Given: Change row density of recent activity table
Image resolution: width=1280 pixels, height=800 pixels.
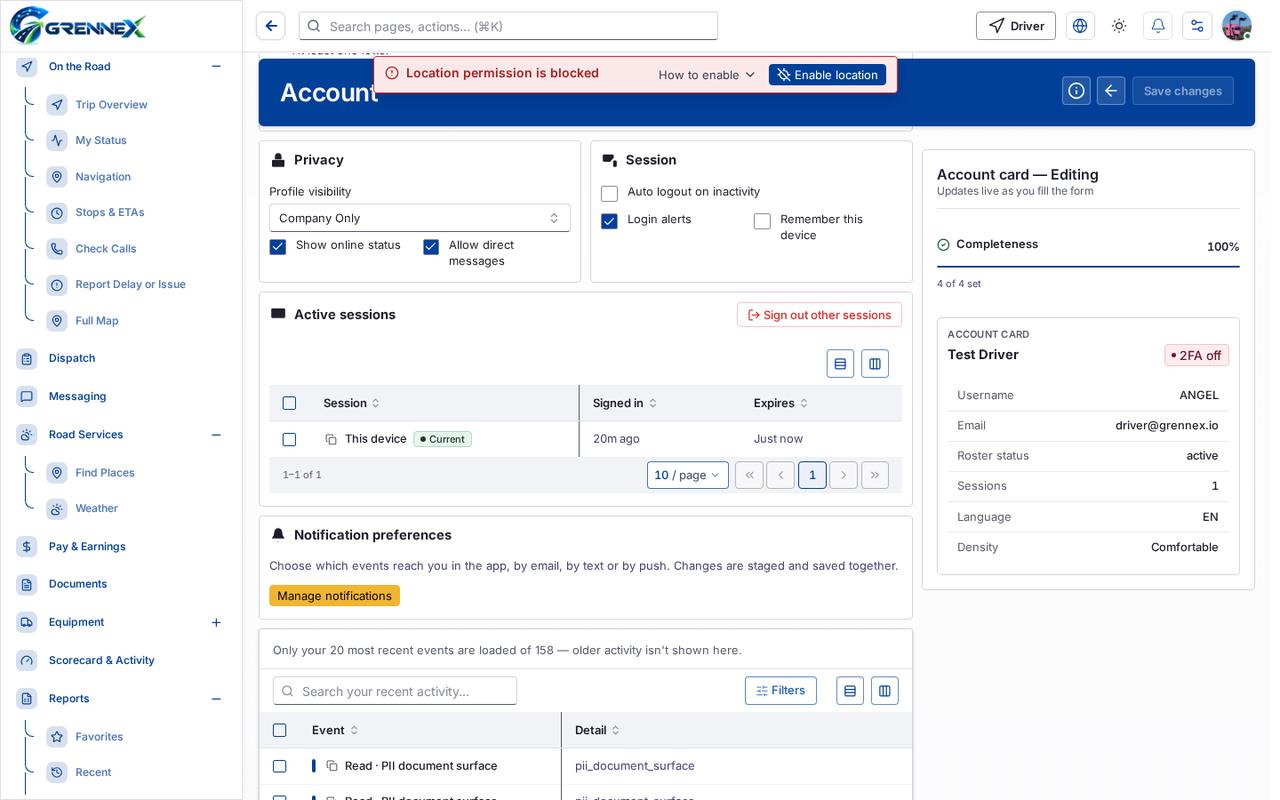Looking at the screenshot, I should (x=850, y=691).
